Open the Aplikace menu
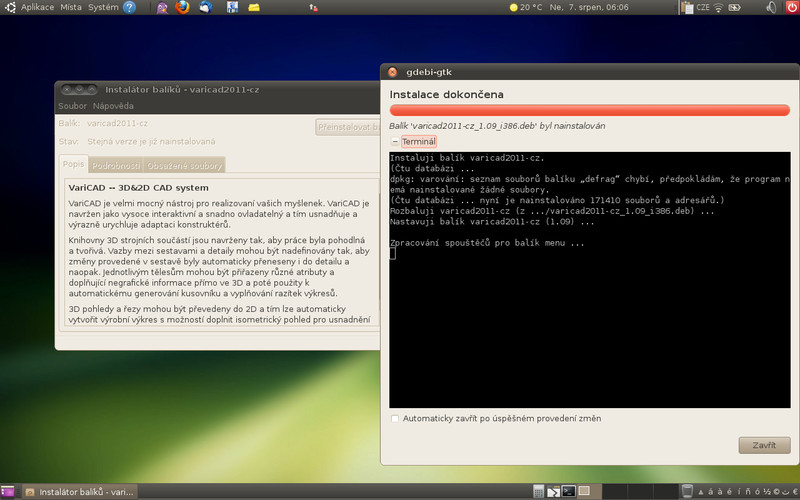 click(37, 7)
